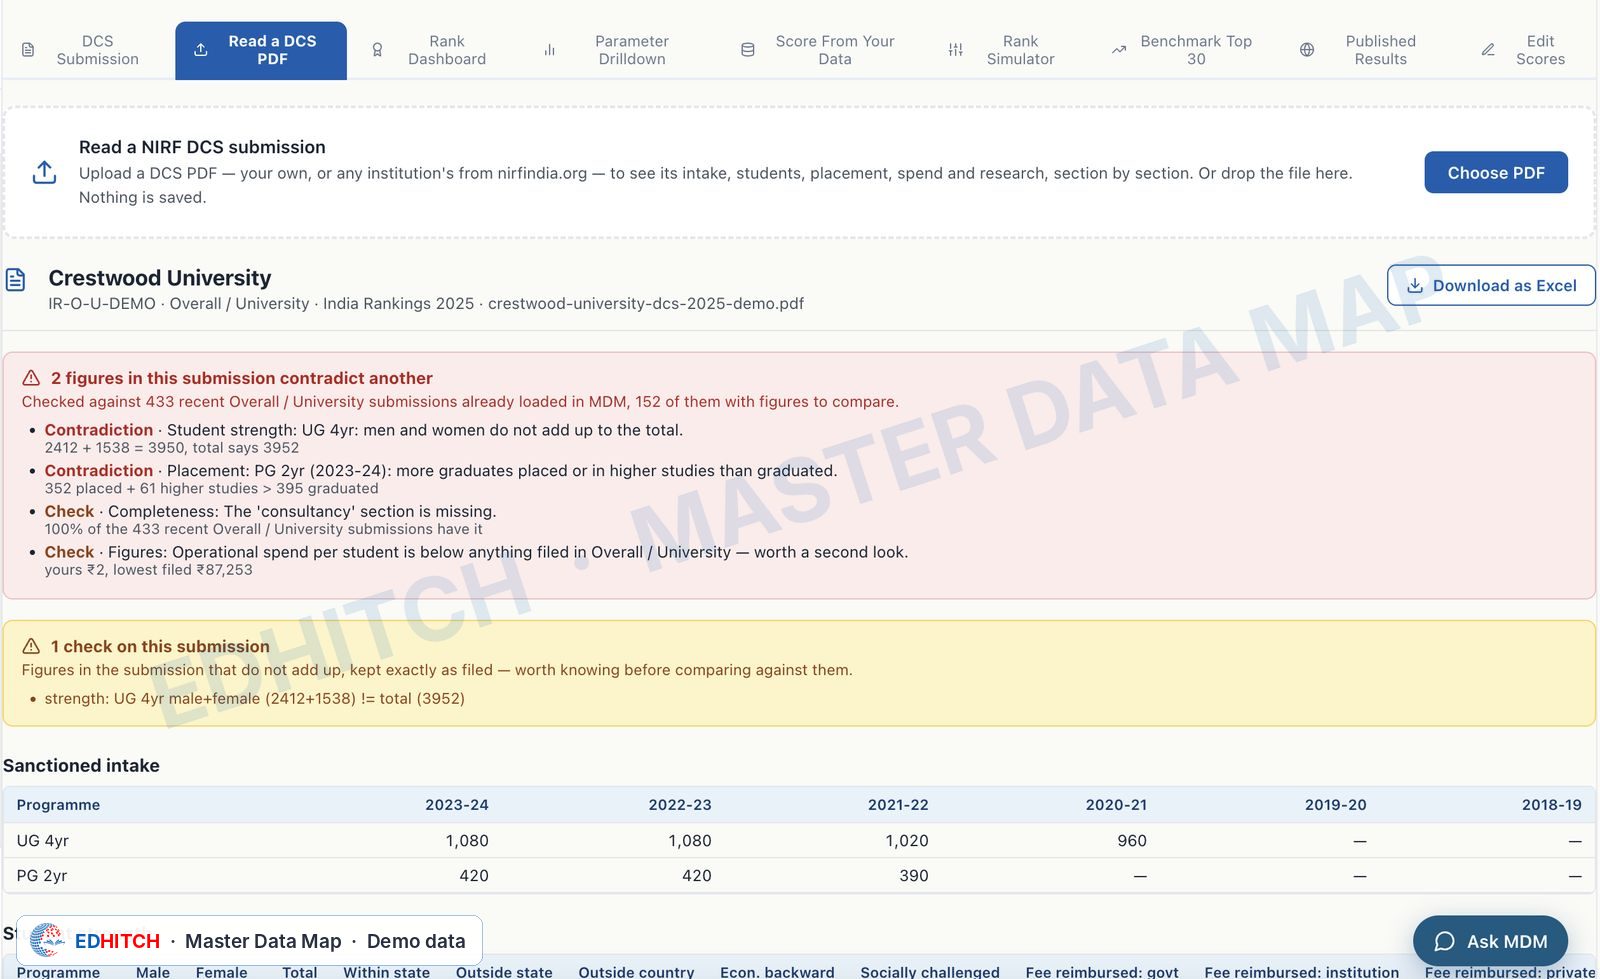The image size is (1600, 979).
Task: Click the download icon on Excel button
Action: click(1415, 286)
